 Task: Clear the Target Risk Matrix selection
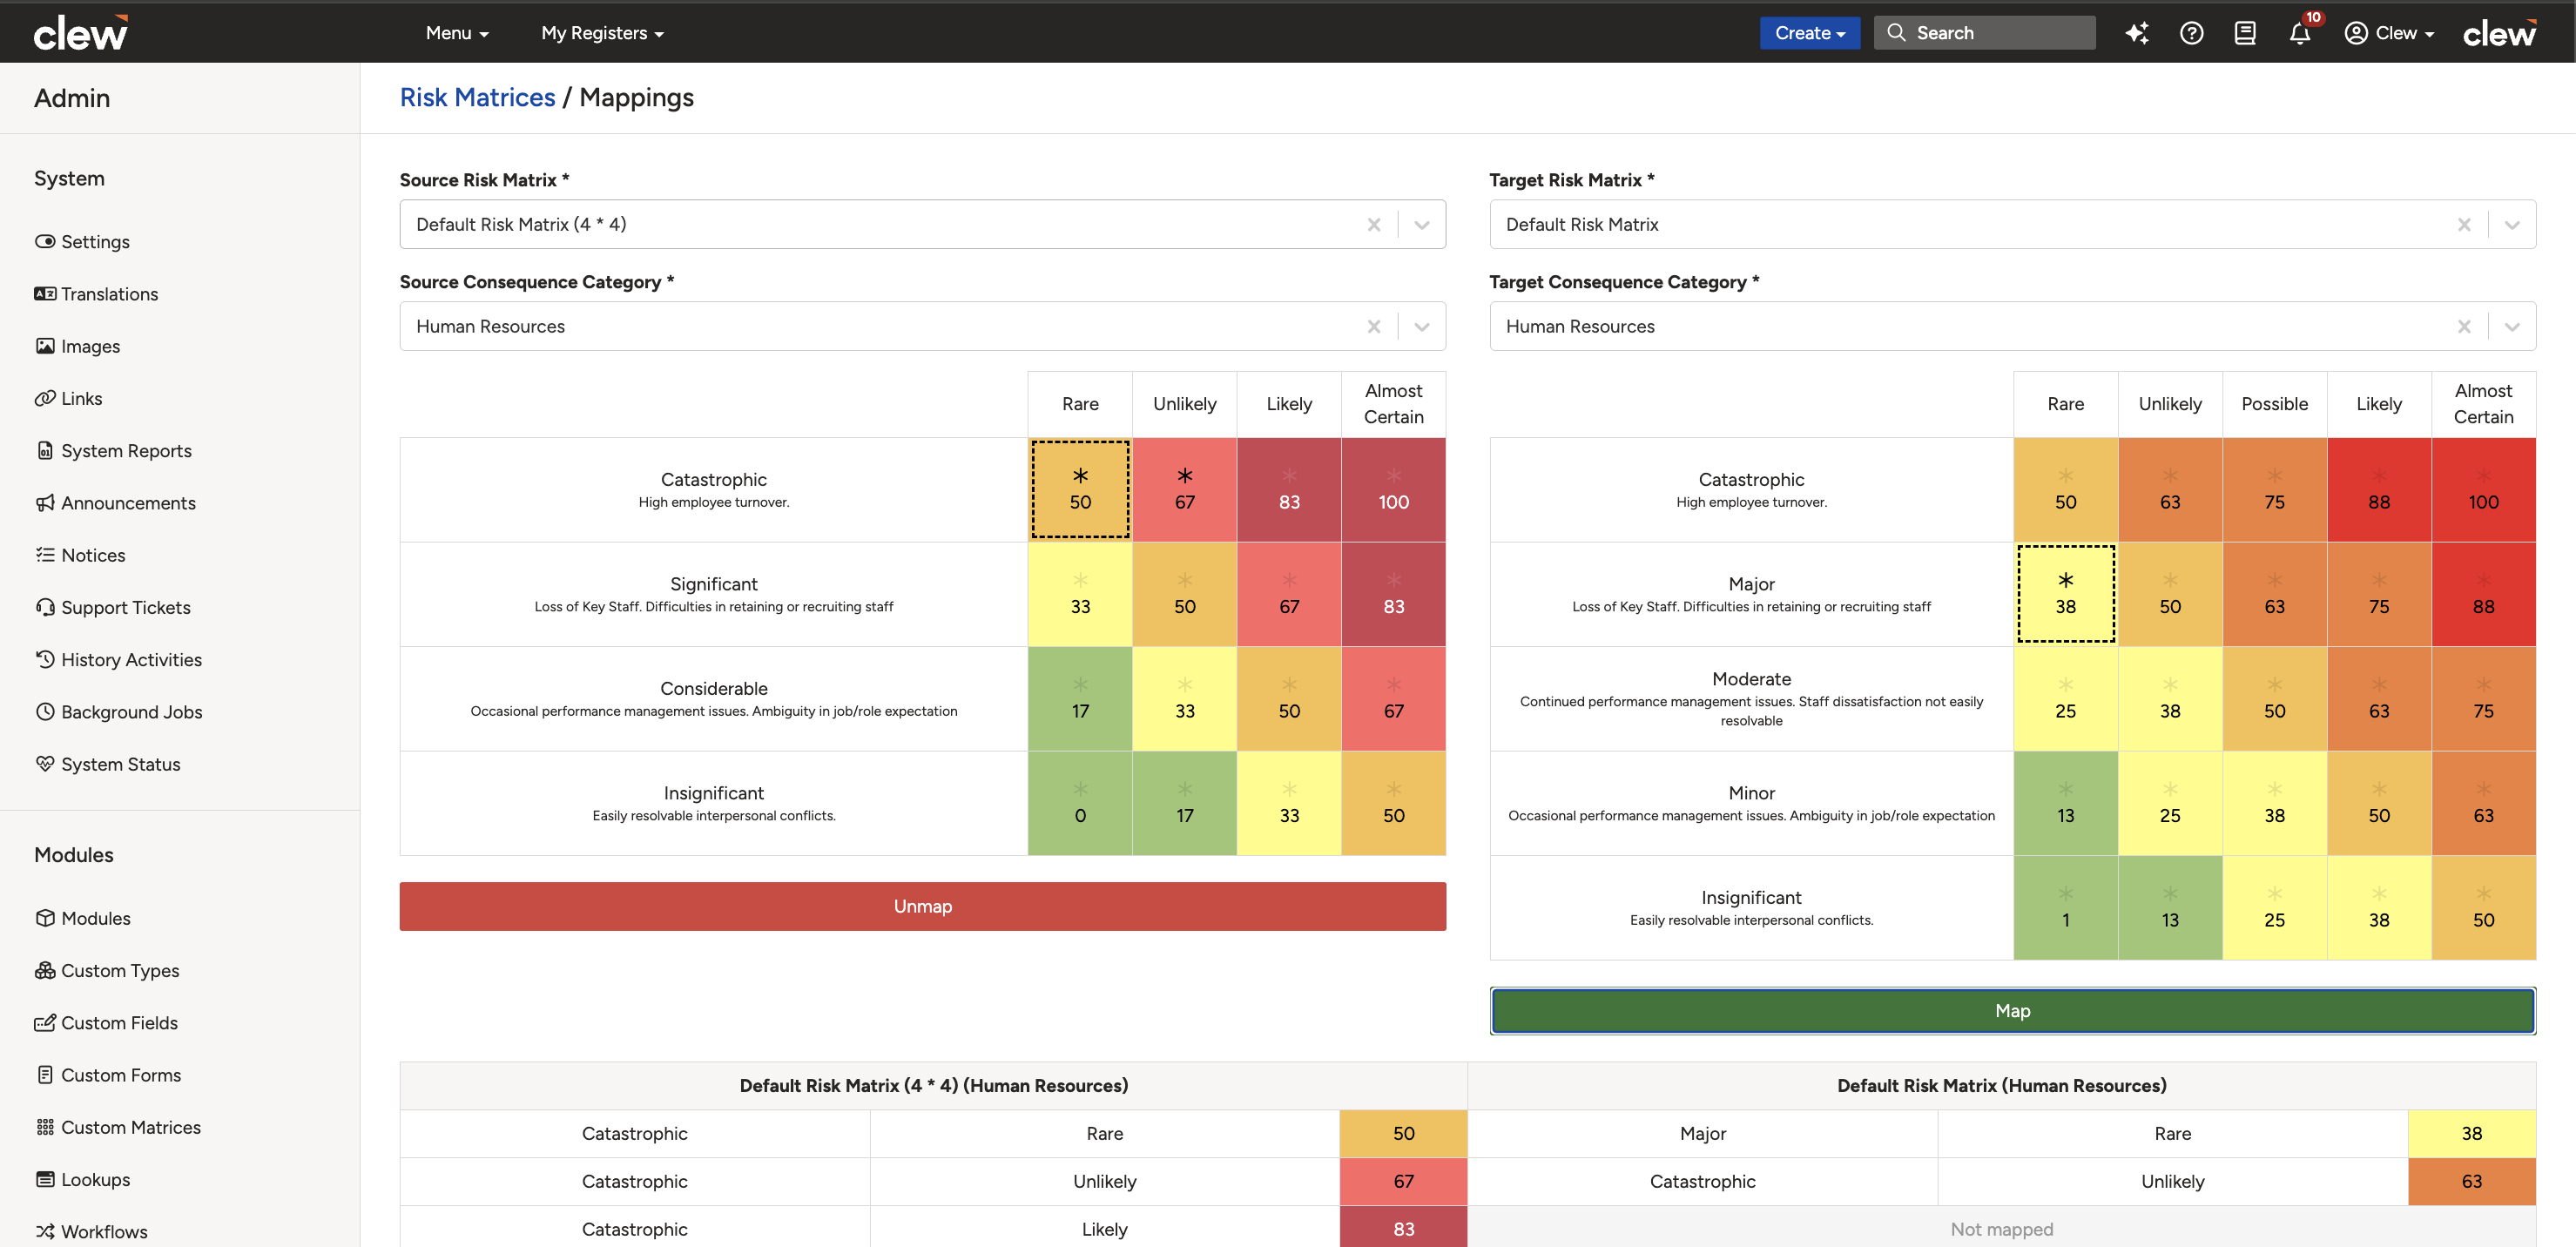[x=2464, y=225]
